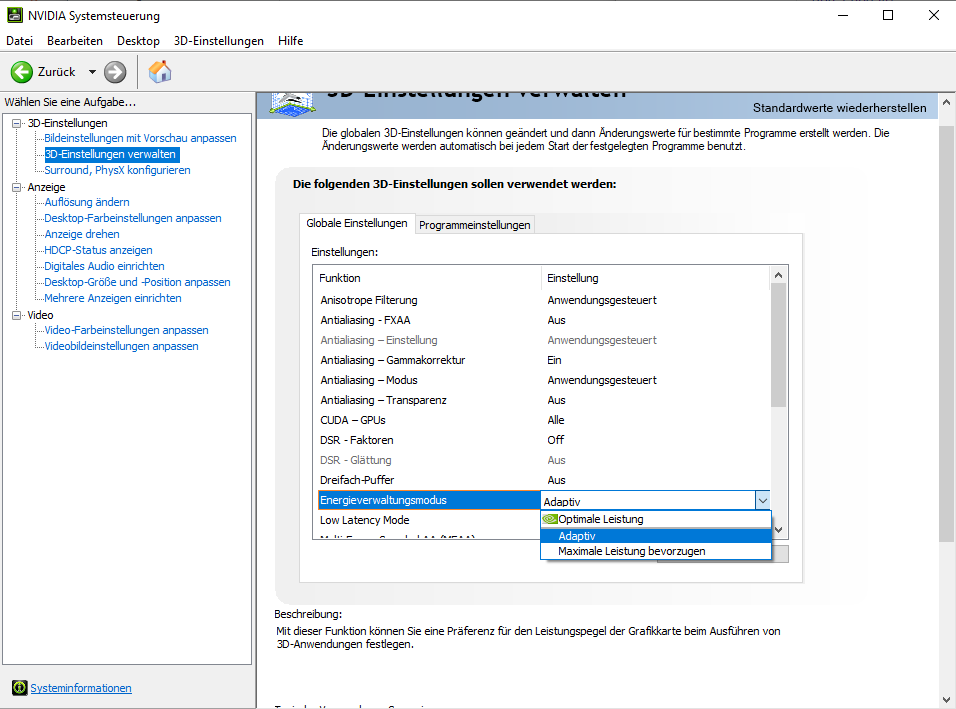This screenshot has width=956, height=709.
Task: Choose Maximale Leistung bevorzugen
Action: coord(656,551)
